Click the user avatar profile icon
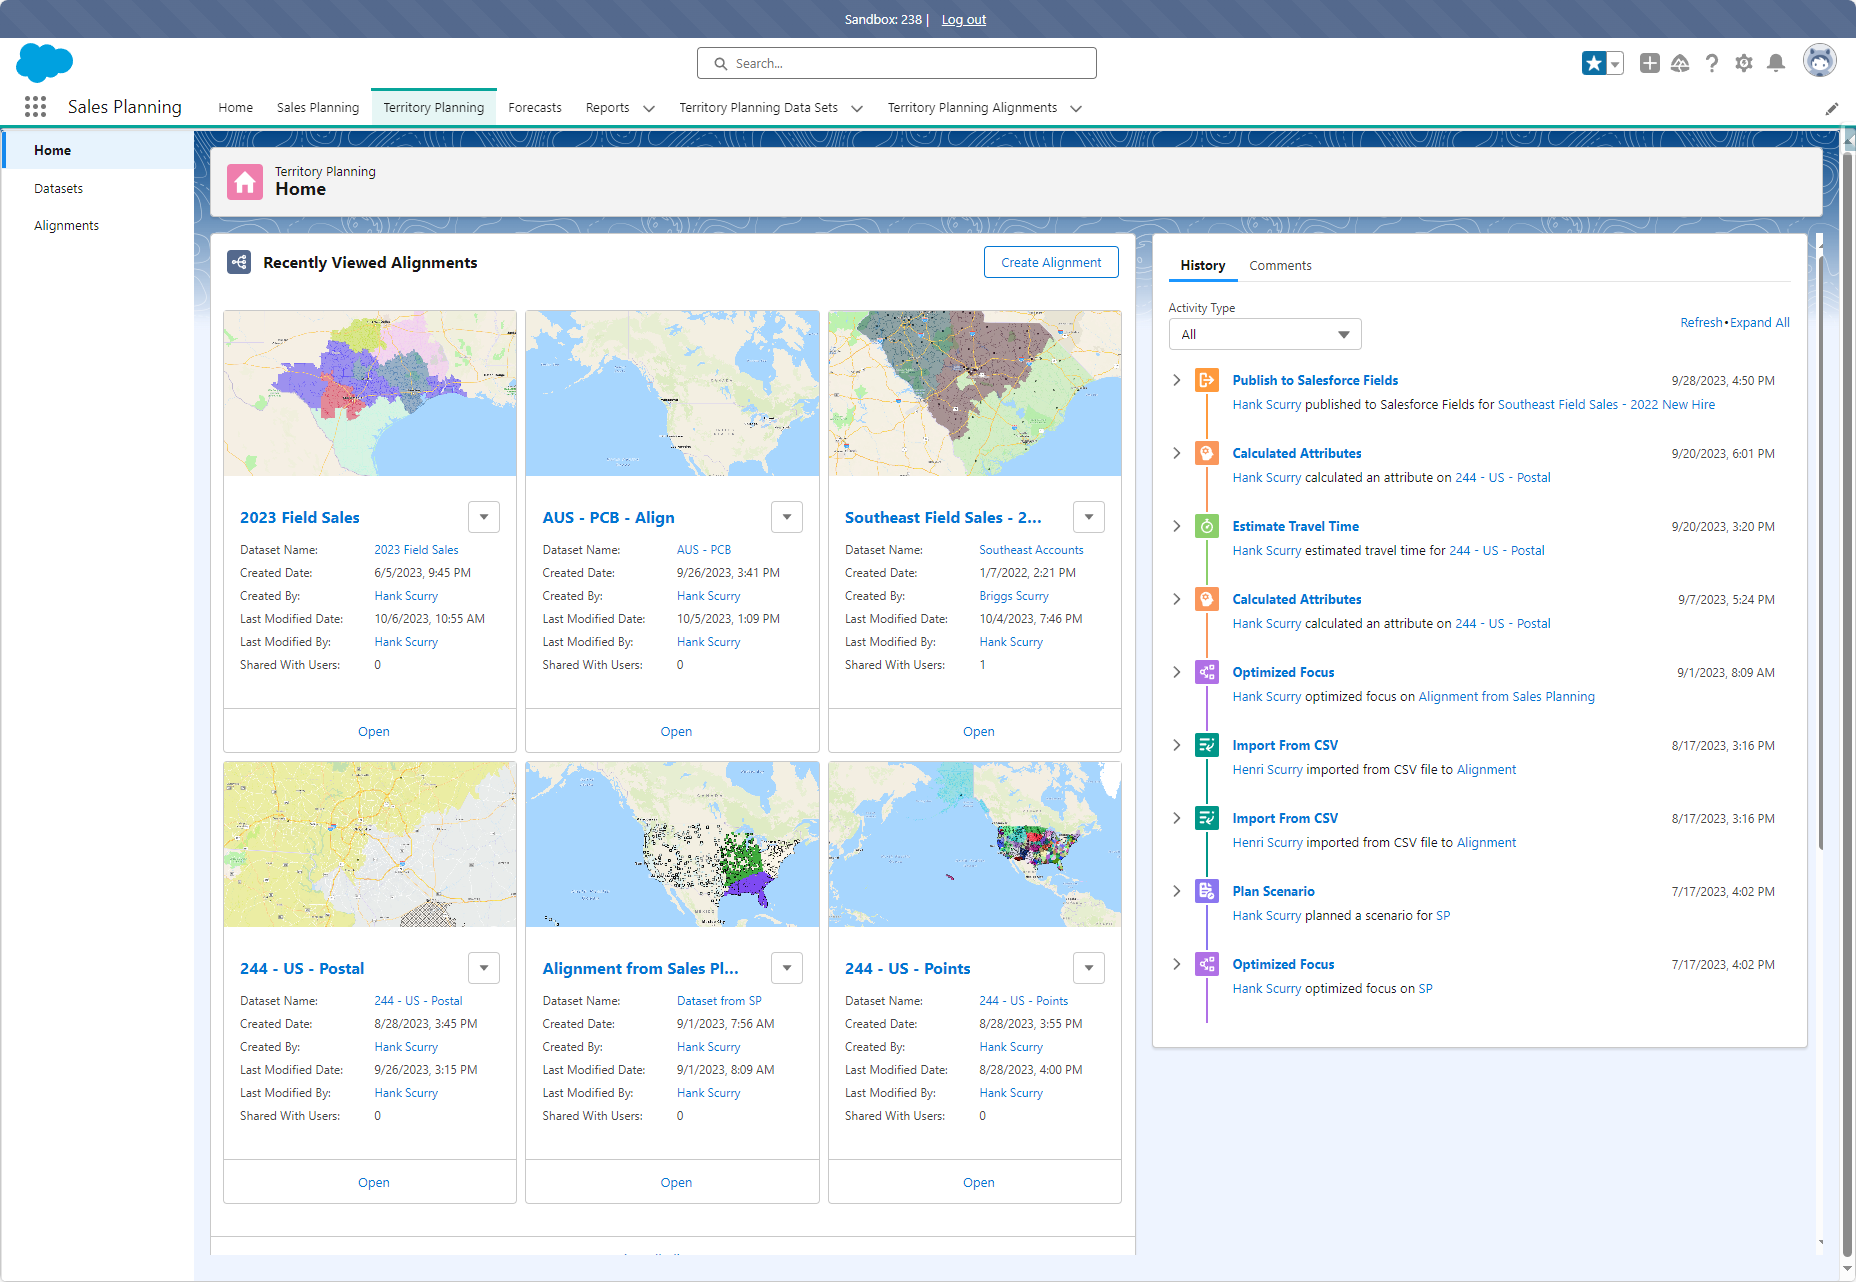The width and height of the screenshot is (1856, 1282). click(1820, 61)
